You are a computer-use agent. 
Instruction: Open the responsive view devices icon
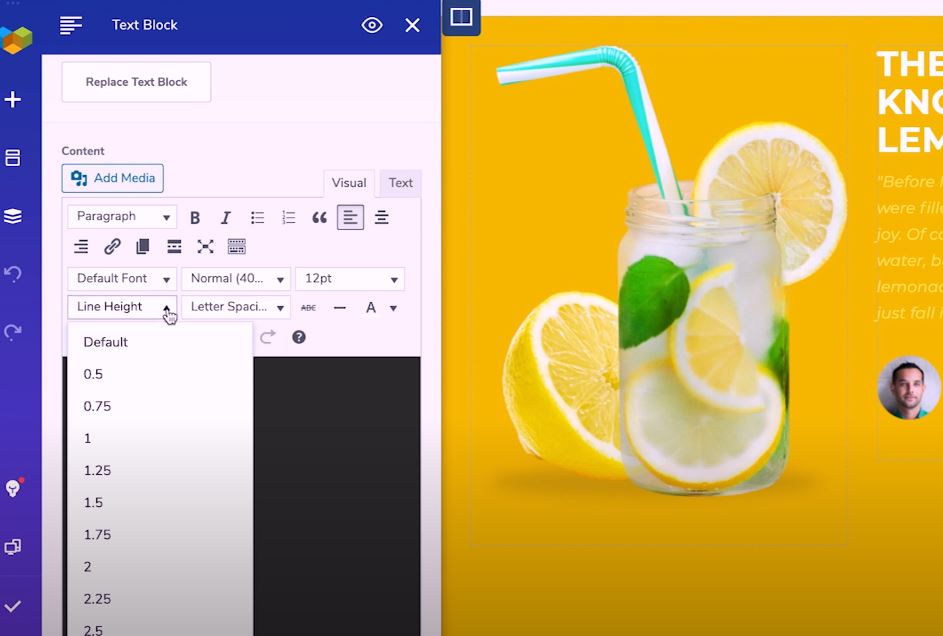coord(13,546)
